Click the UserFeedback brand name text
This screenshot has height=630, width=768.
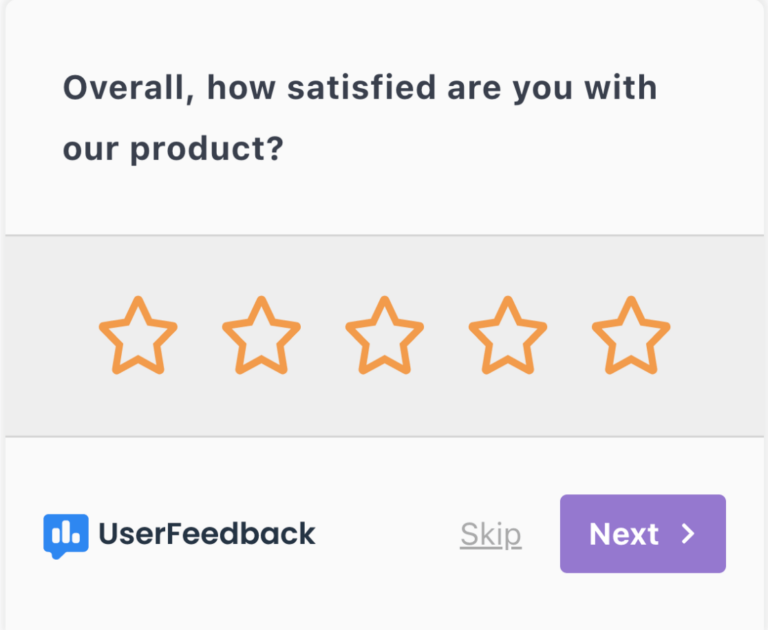(206, 534)
